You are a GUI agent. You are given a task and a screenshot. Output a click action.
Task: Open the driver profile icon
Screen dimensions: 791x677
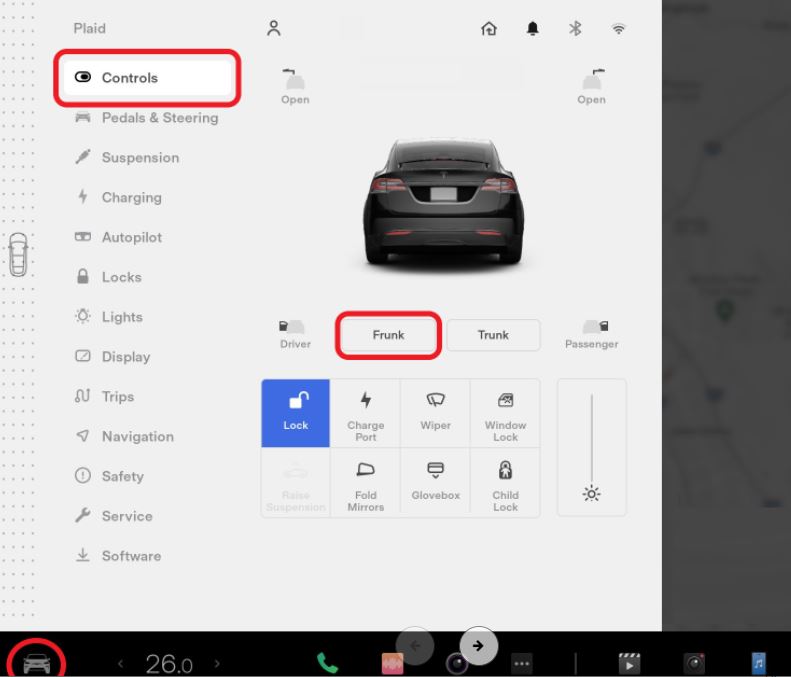(x=273, y=29)
